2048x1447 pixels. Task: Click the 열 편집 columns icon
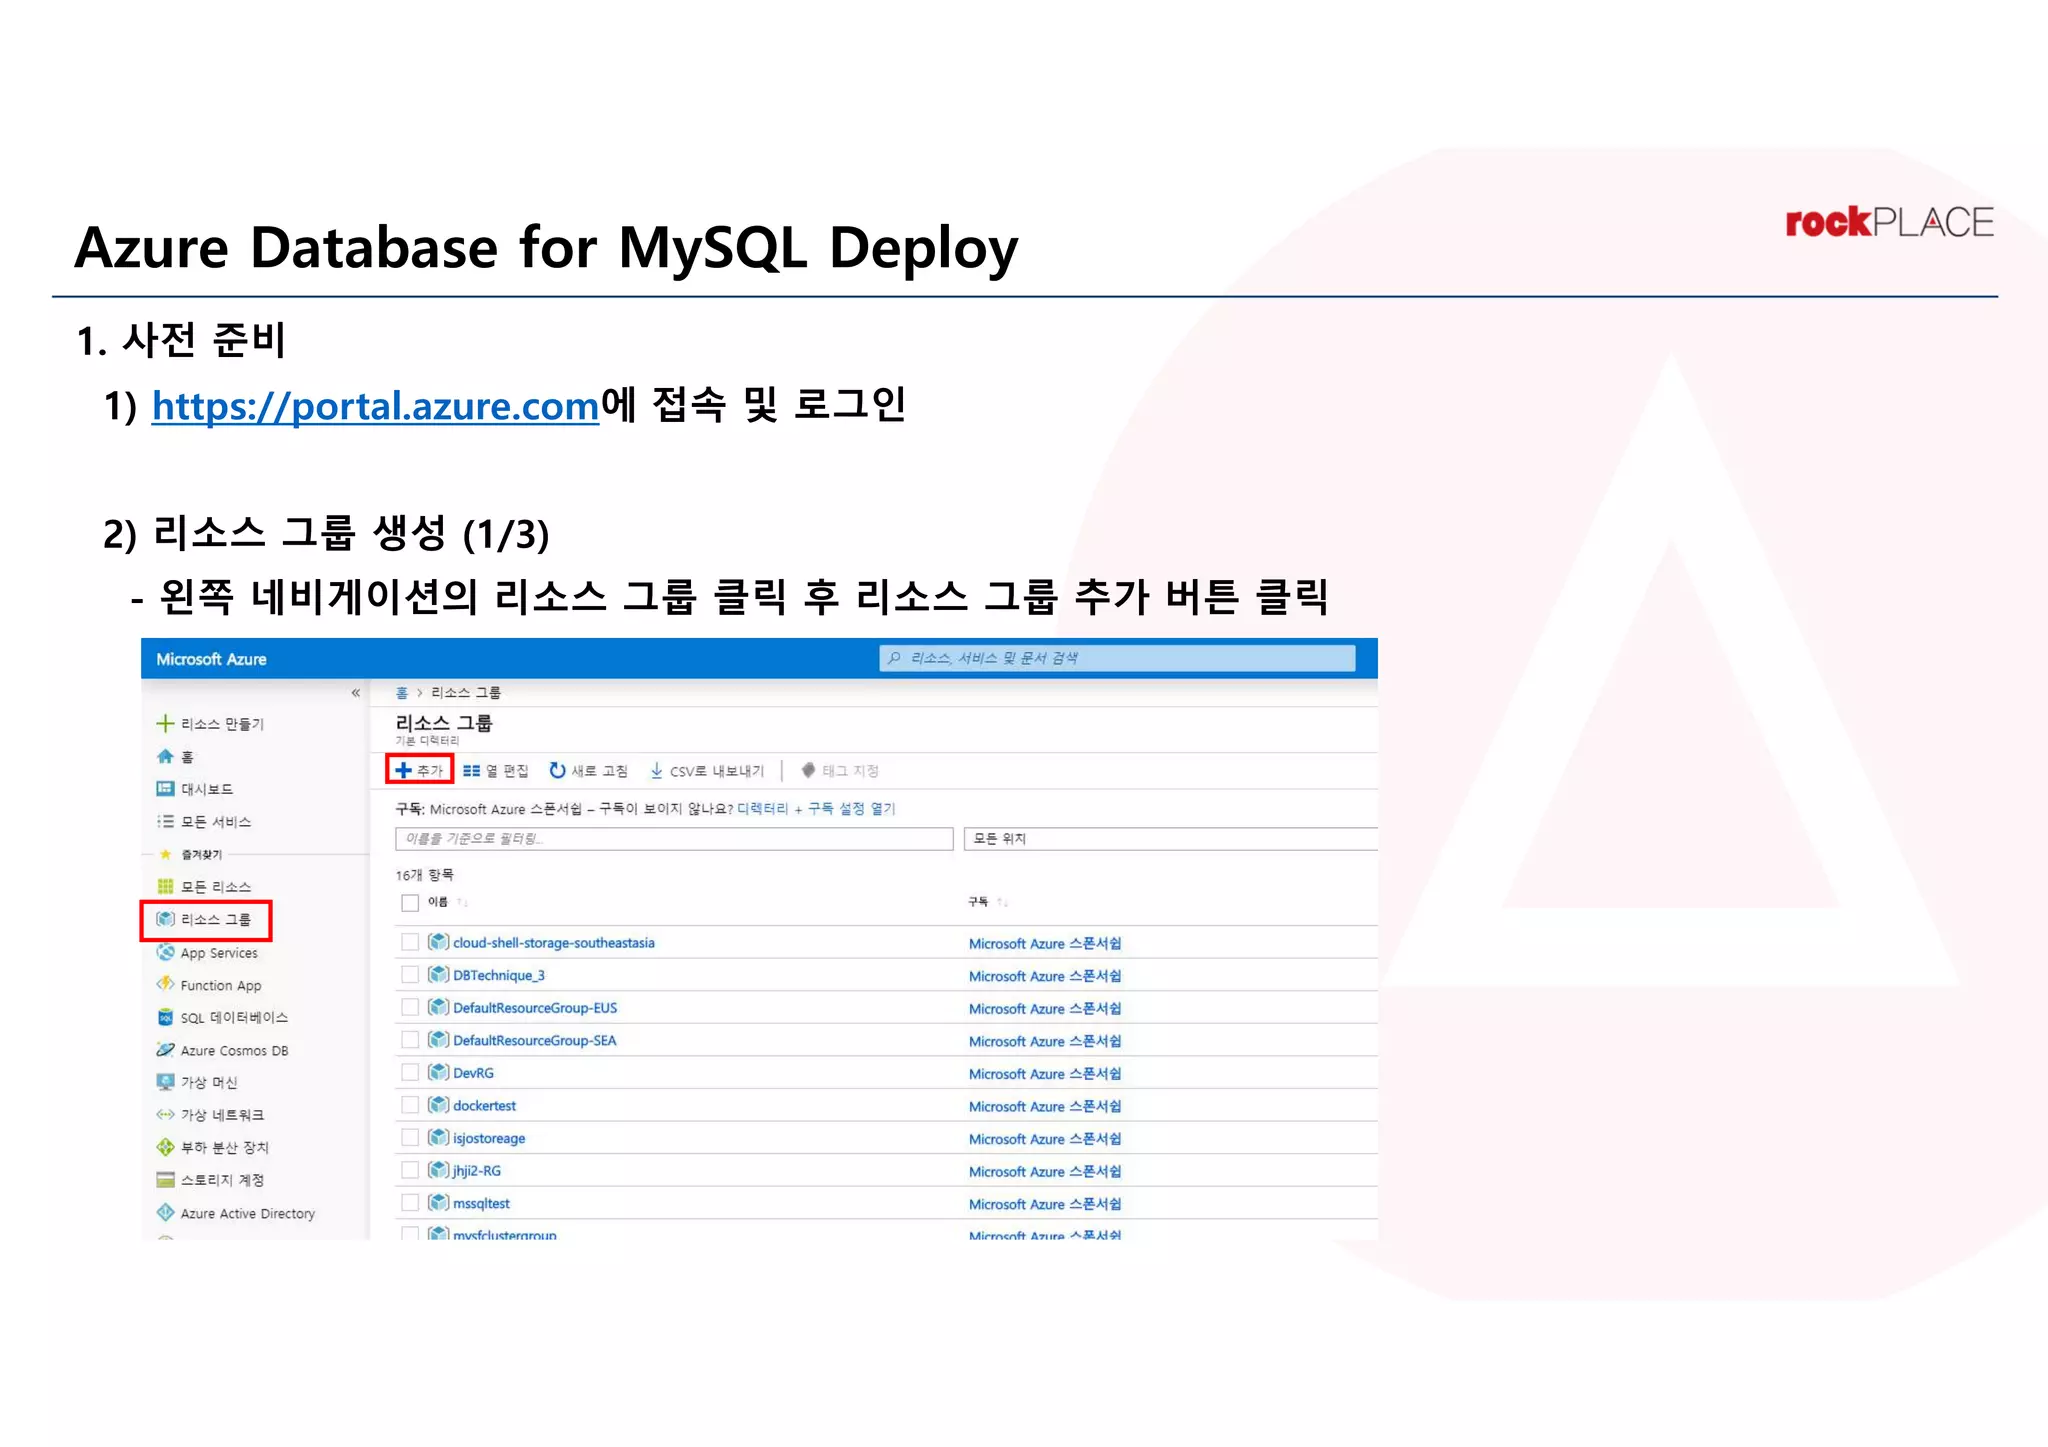(471, 771)
